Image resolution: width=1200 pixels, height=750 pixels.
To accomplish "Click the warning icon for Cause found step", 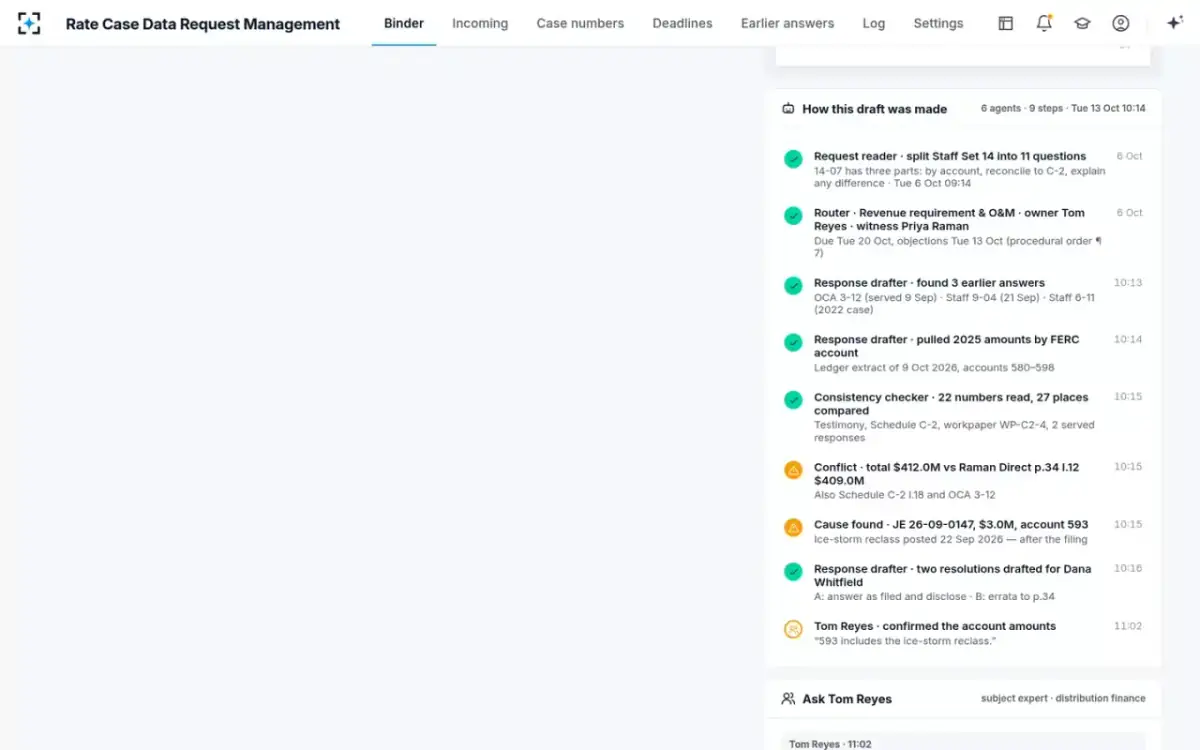I will click(x=793, y=527).
